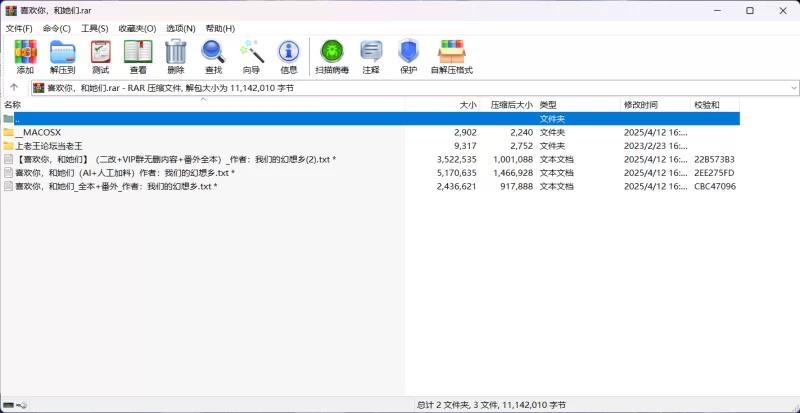
Task: Click the 解压到 (Extract To) icon
Action: click(x=63, y=57)
